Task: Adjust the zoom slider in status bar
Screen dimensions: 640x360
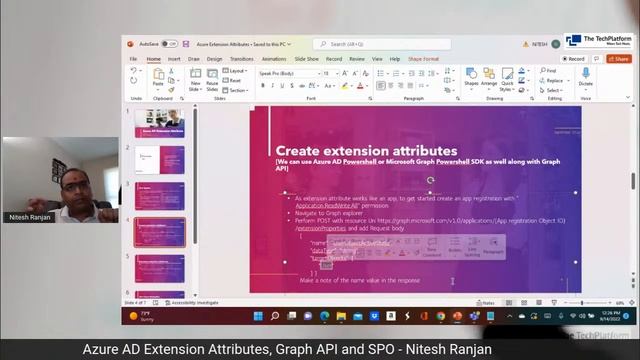Action: pyautogui.click(x=582, y=303)
